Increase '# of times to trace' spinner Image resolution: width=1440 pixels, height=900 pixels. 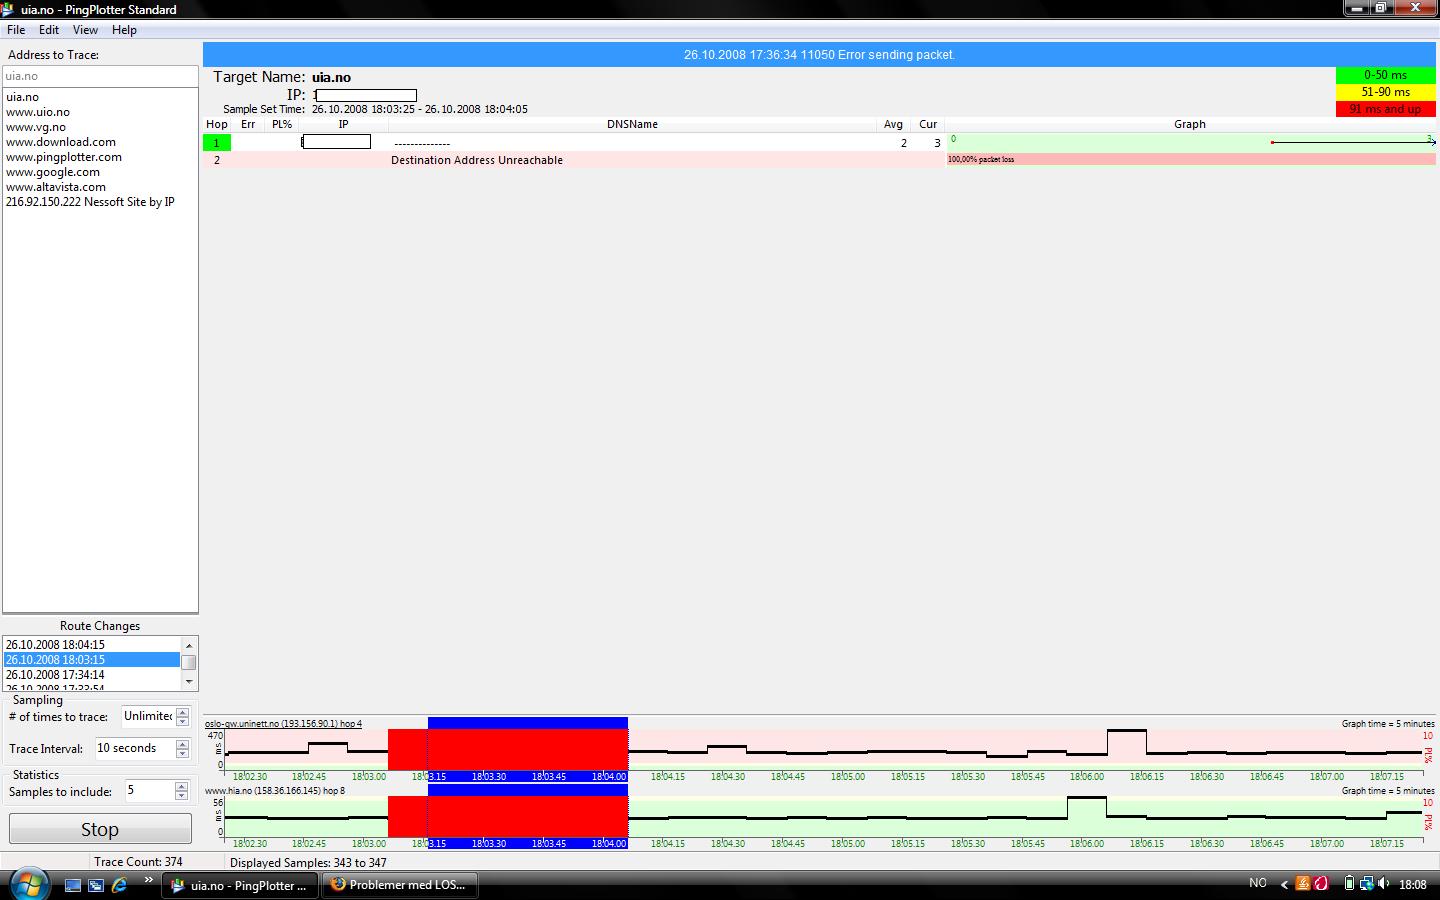pos(182,712)
